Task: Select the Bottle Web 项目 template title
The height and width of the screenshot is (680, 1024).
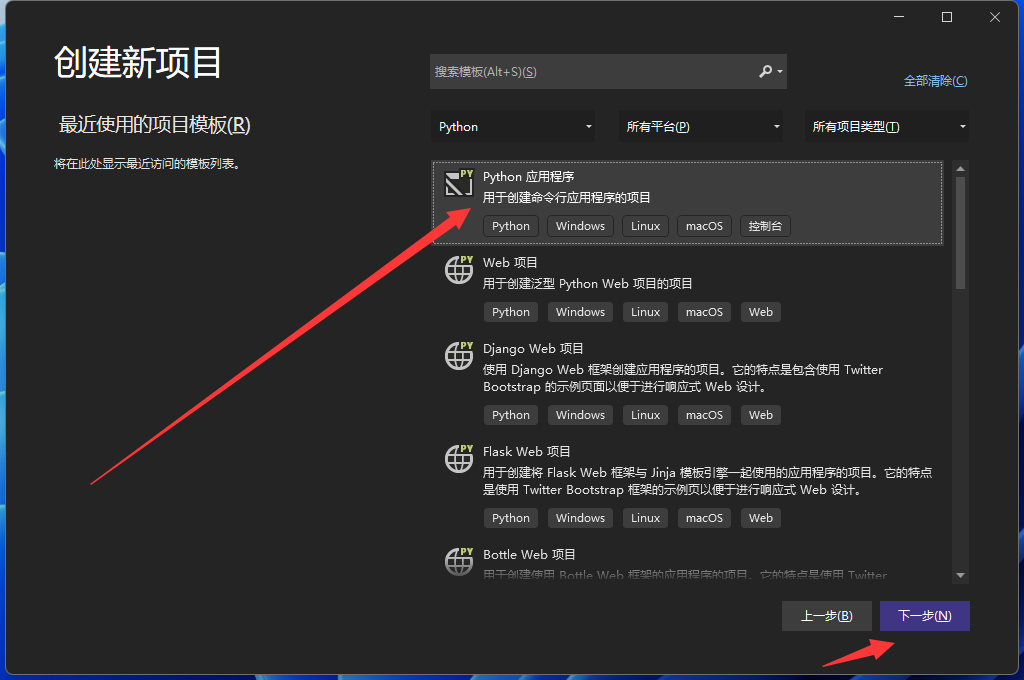Action: [529, 555]
